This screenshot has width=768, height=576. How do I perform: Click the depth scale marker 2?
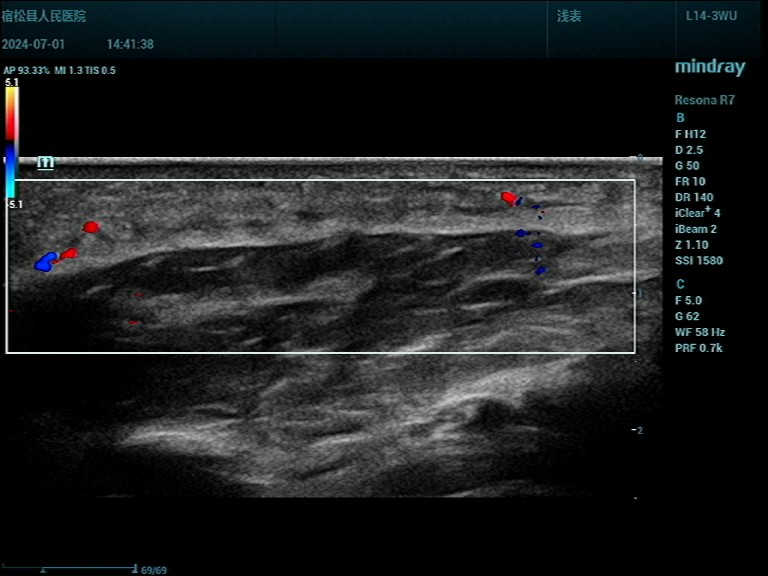(x=638, y=430)
